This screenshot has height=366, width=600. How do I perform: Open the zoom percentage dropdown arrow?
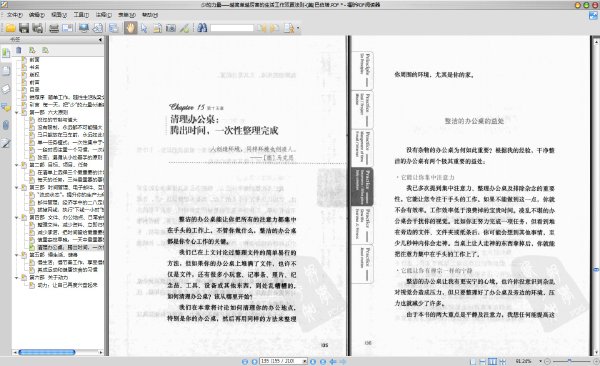coord(540,361)
